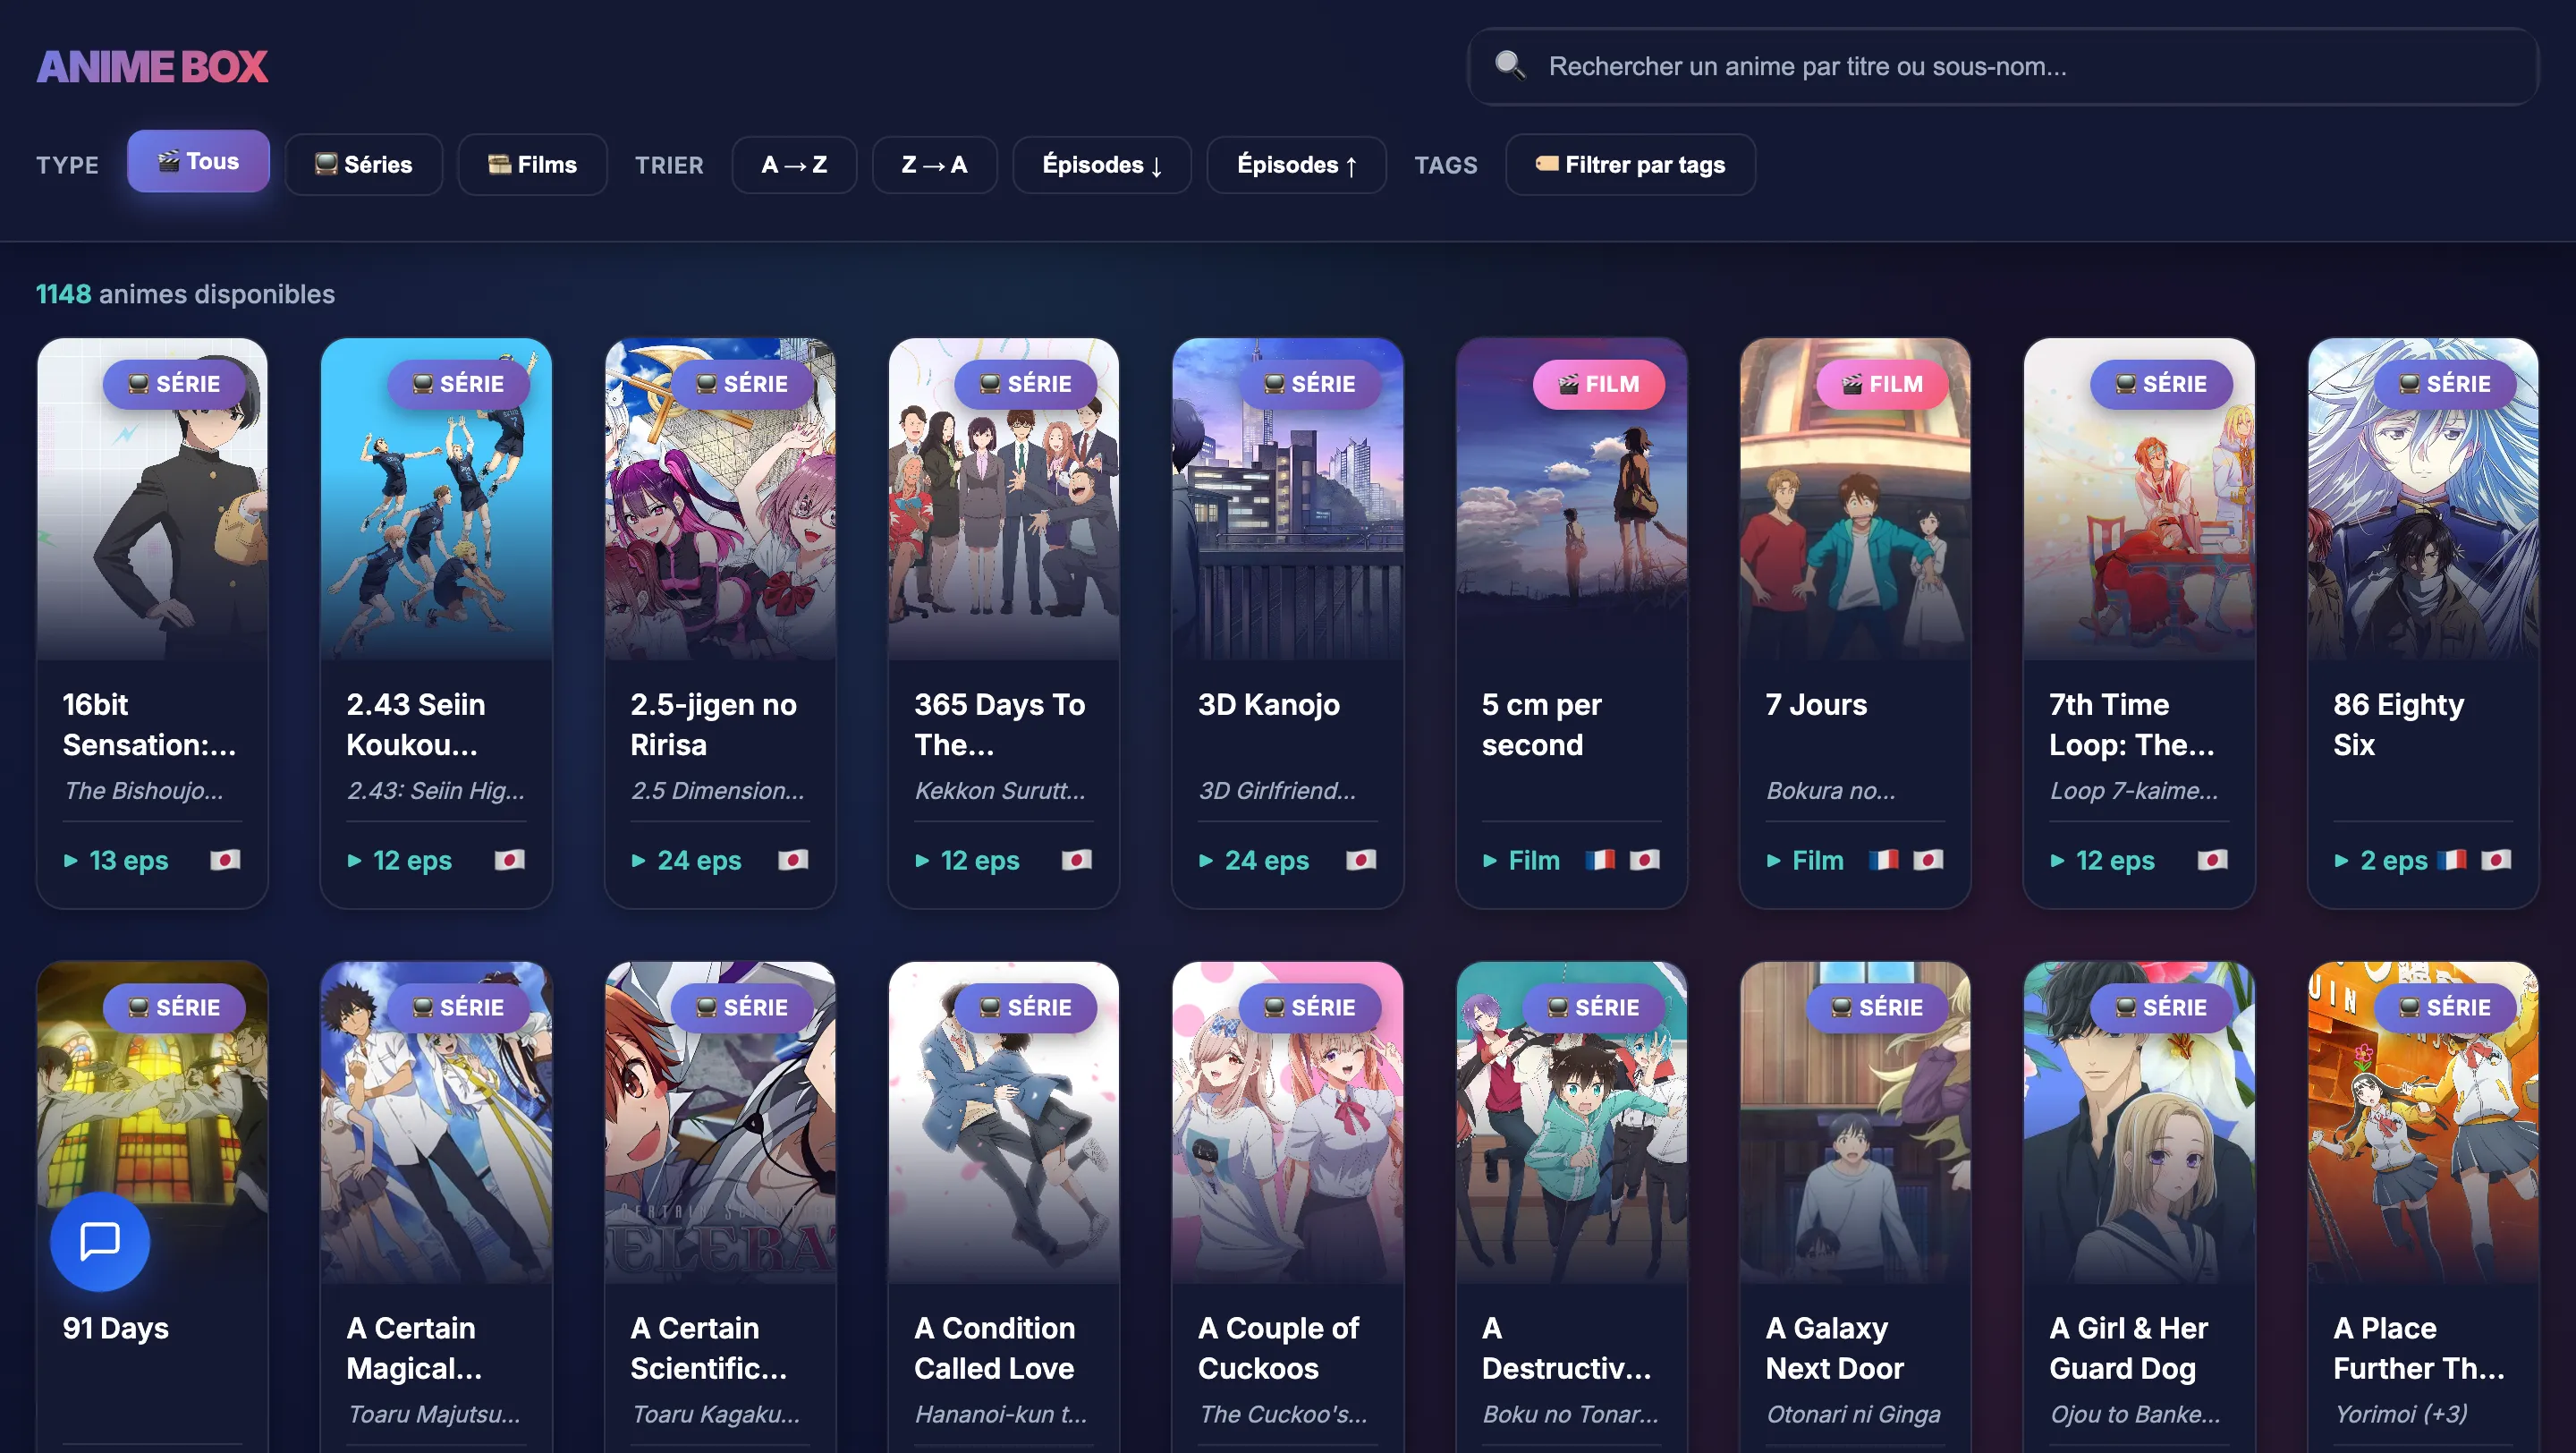This screenshot has height=1453, width=2576.
Task: Click the French flag on 86 Eighty Six
Action: tap(2451, 860)
